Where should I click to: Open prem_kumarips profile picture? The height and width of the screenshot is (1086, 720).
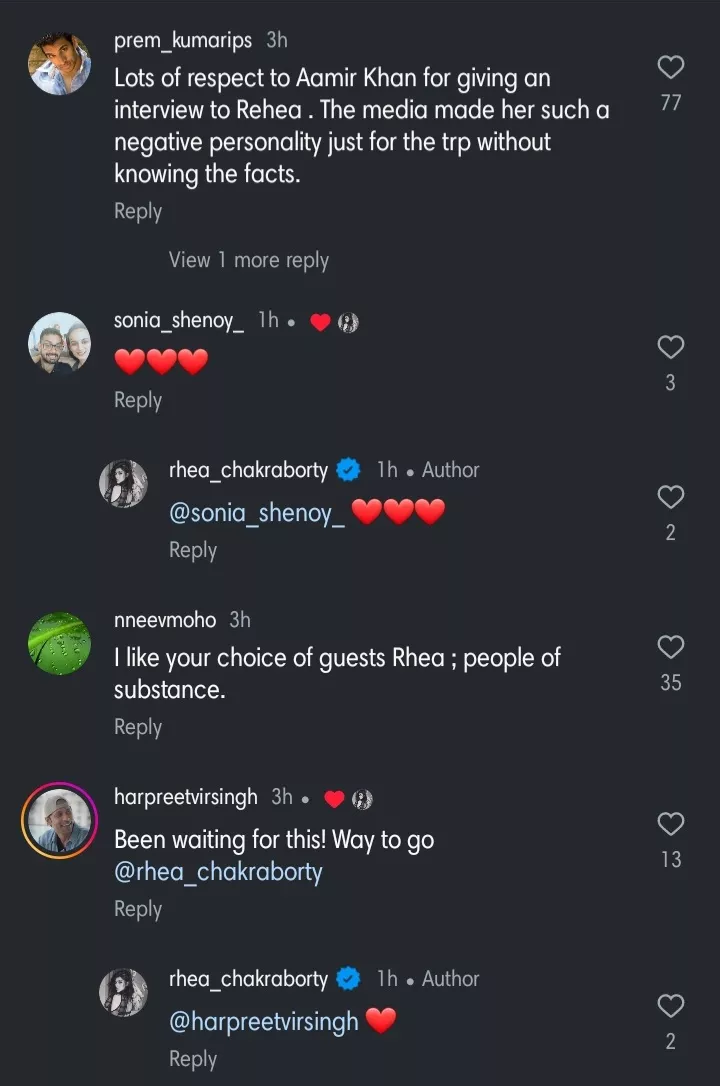pos(59,64)
